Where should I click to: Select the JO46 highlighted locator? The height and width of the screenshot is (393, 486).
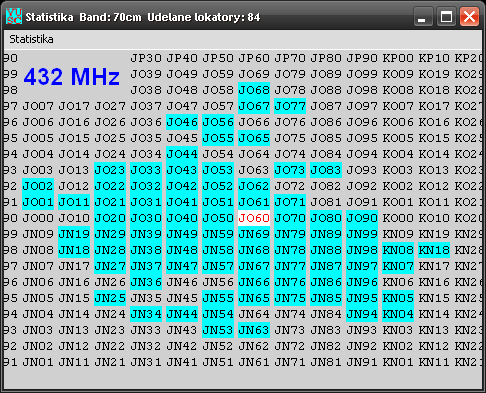pyautogui.click(x=182, y=122)
